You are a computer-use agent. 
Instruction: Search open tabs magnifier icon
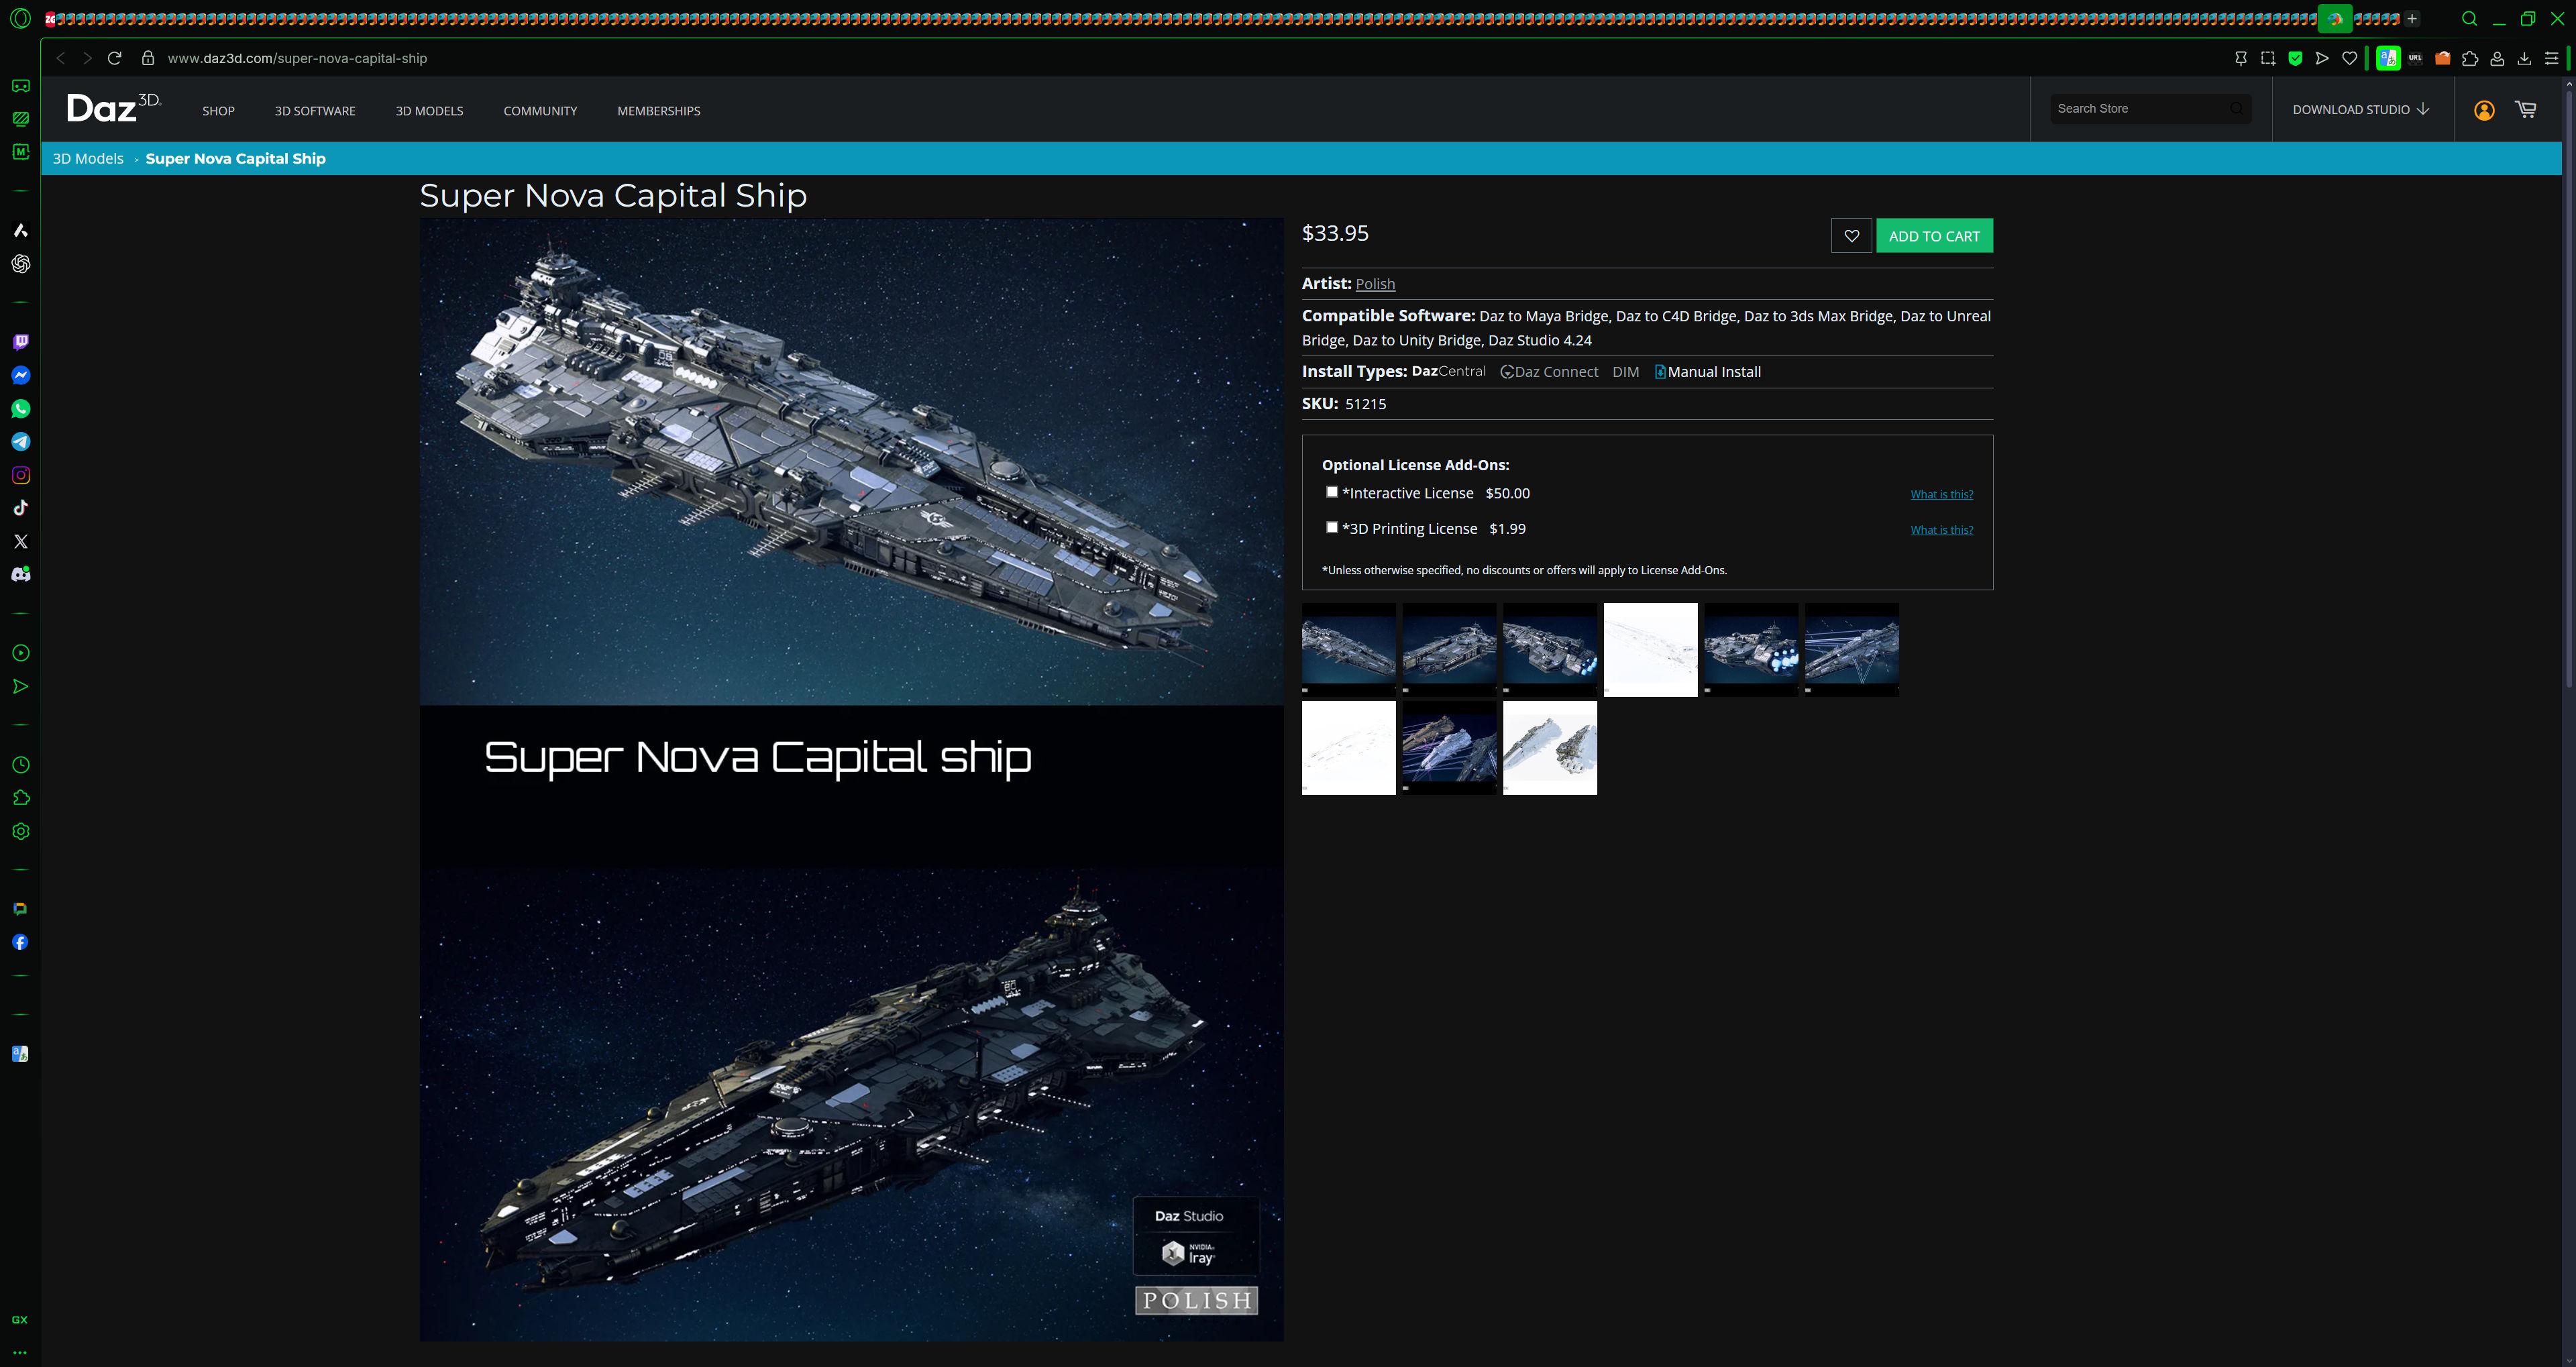point(2469,18)
